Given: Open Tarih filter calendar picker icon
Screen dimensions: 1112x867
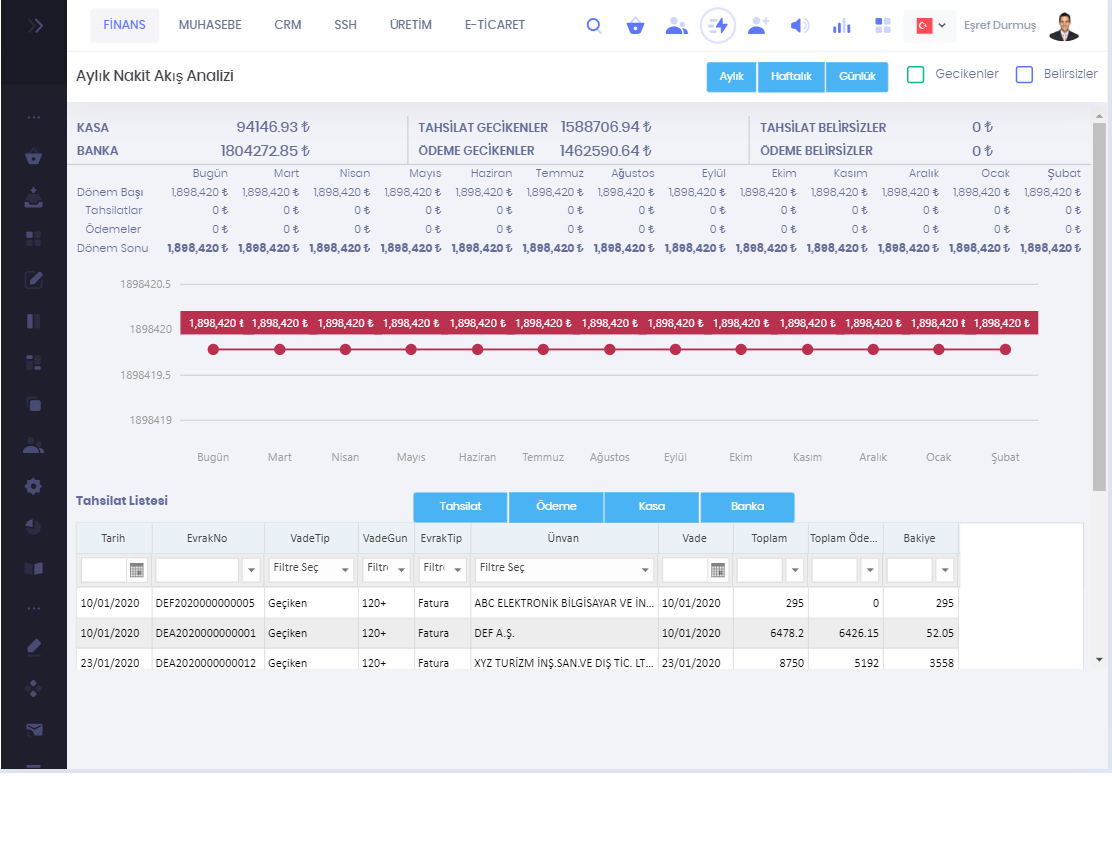Looking at the screenshot, I should pyautogui.click(x=137, y=570).
